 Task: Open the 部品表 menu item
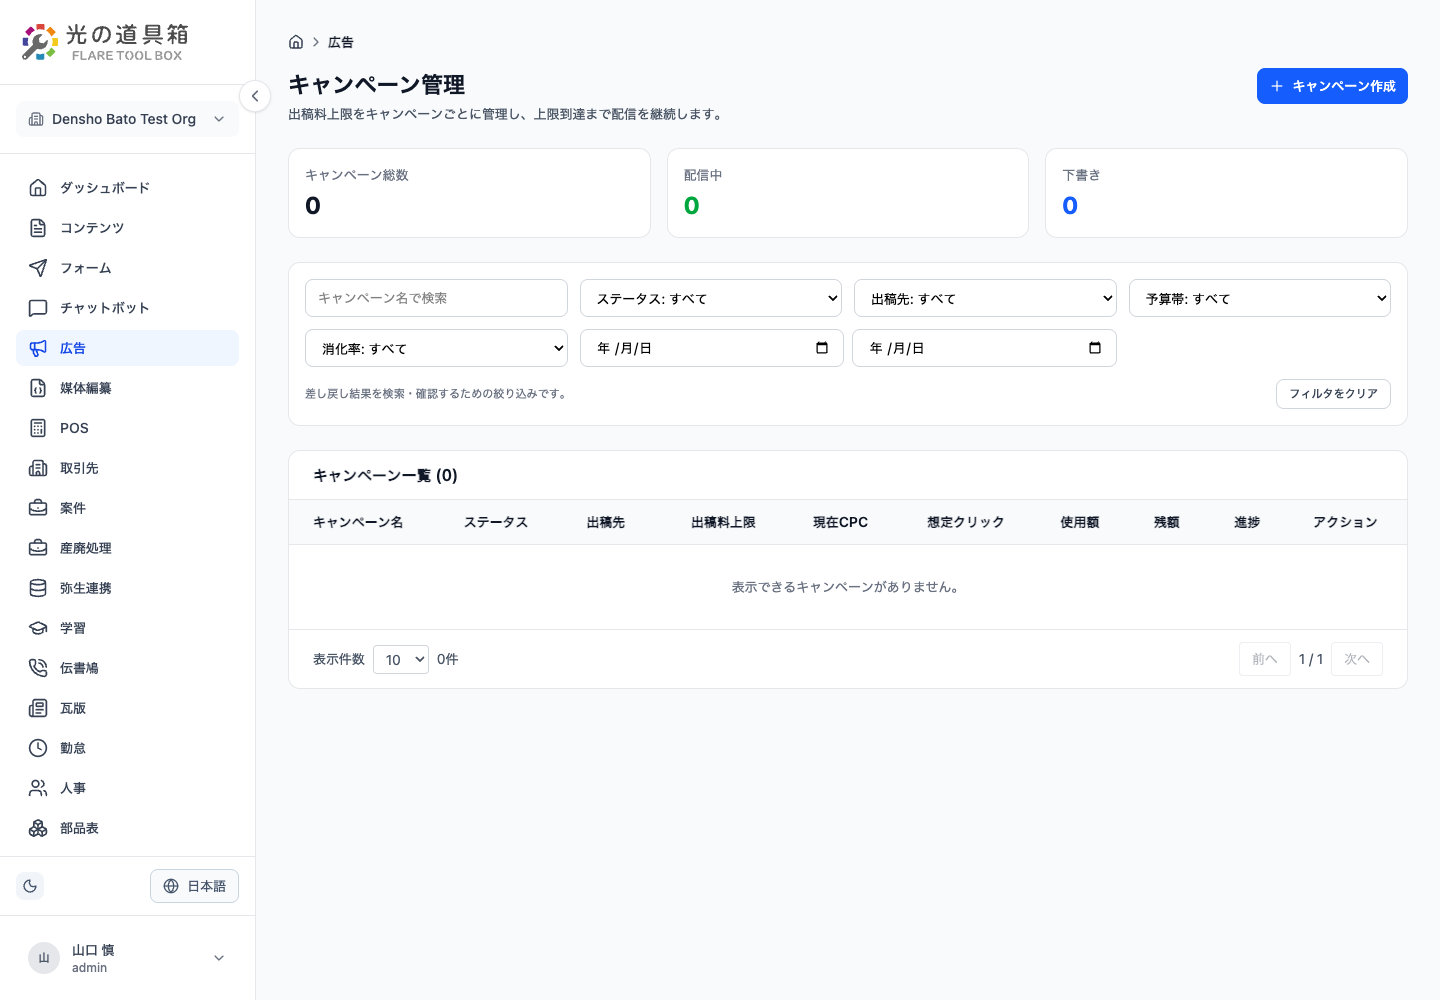coord(127,828)
